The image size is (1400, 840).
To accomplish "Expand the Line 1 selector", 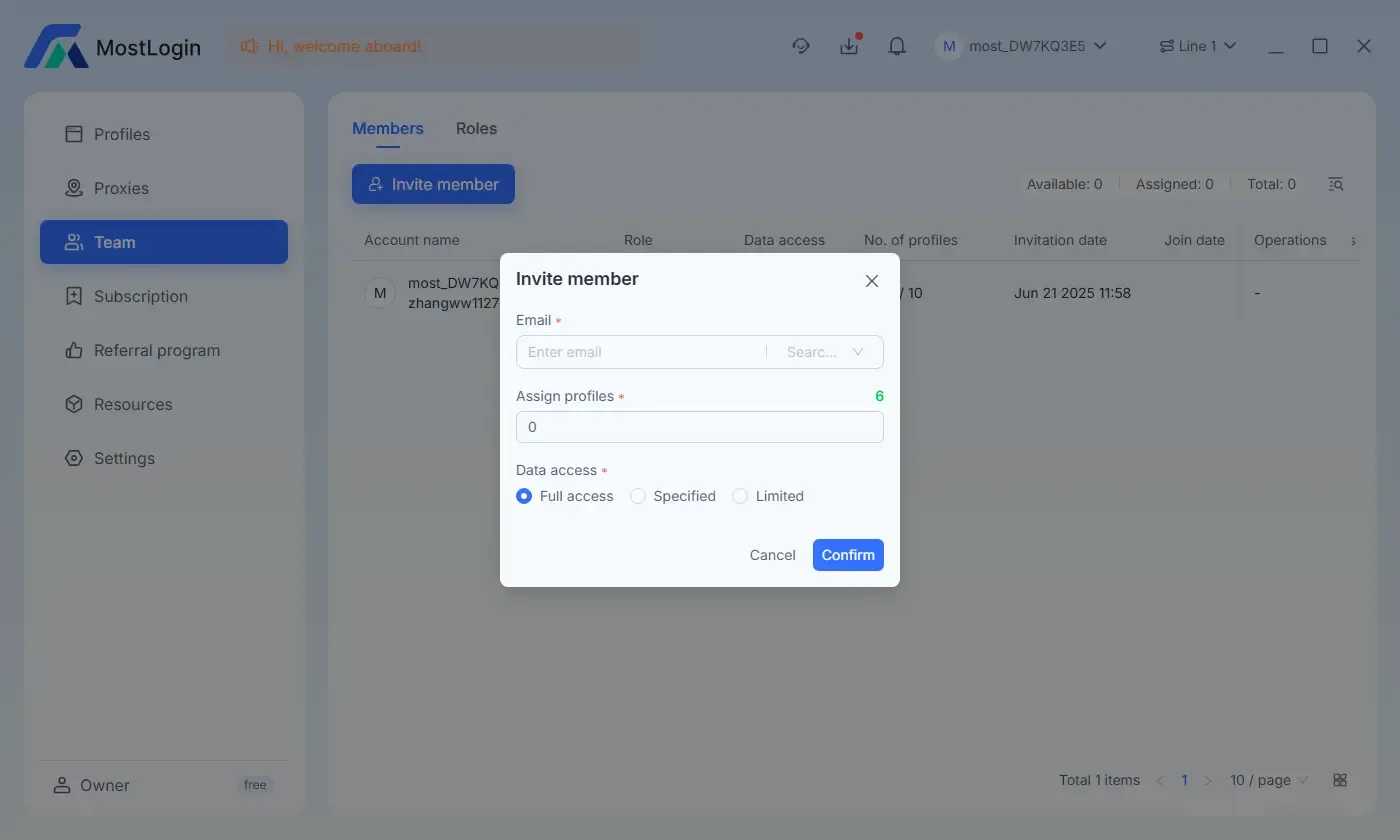I will [1197, 46].
